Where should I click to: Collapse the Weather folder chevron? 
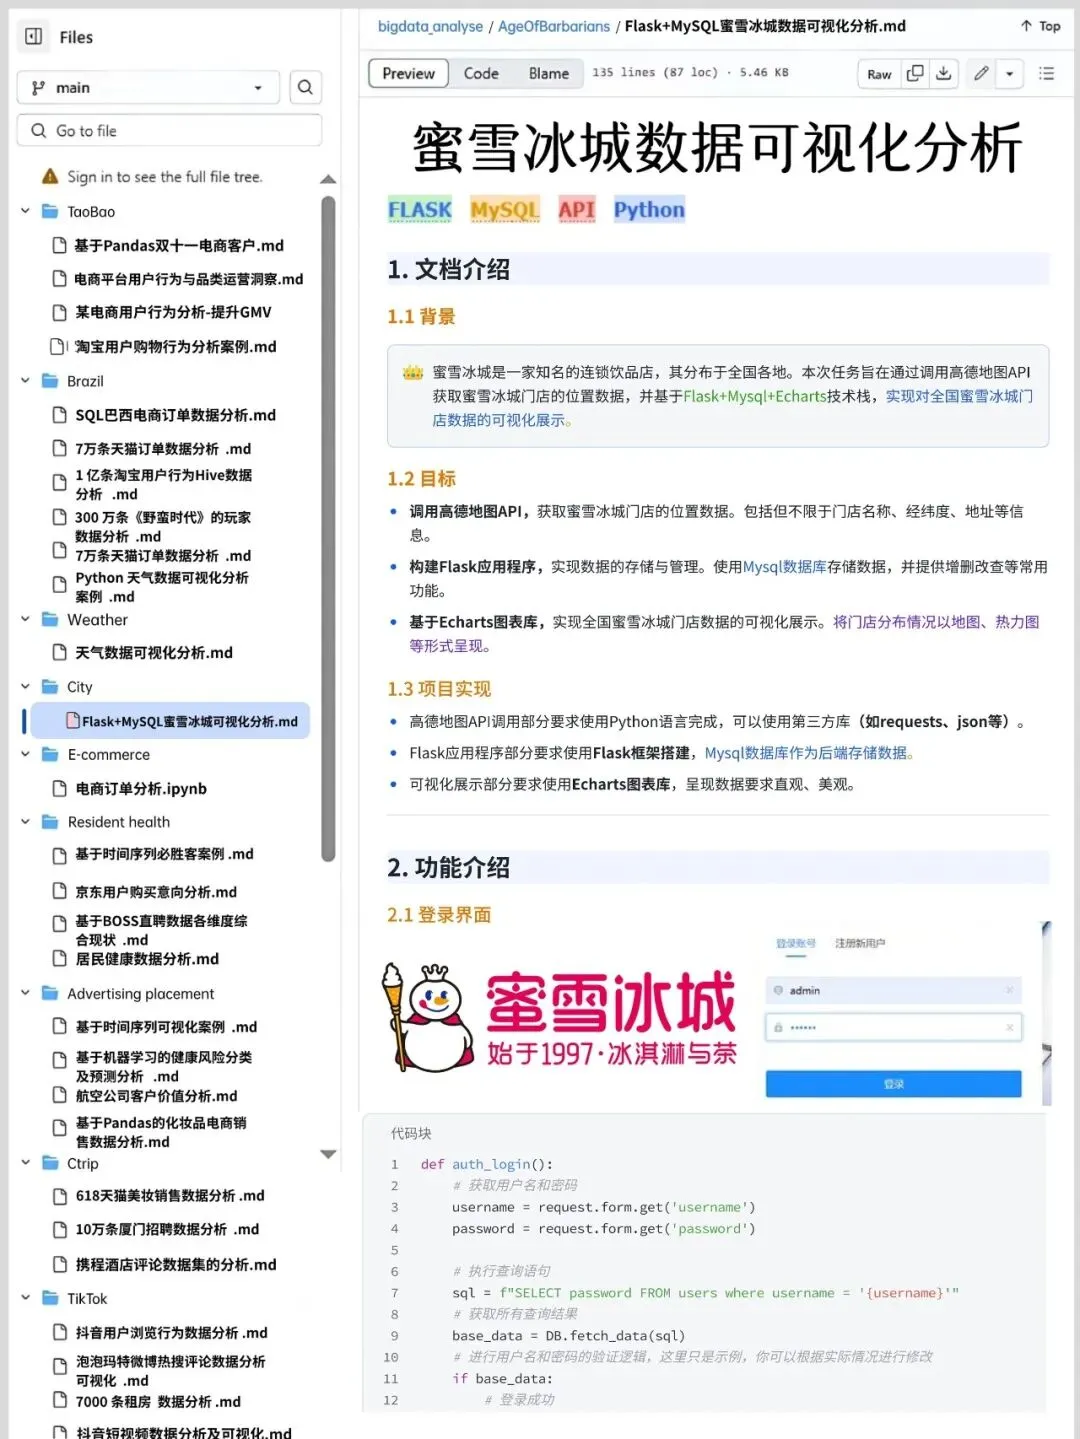26,620
